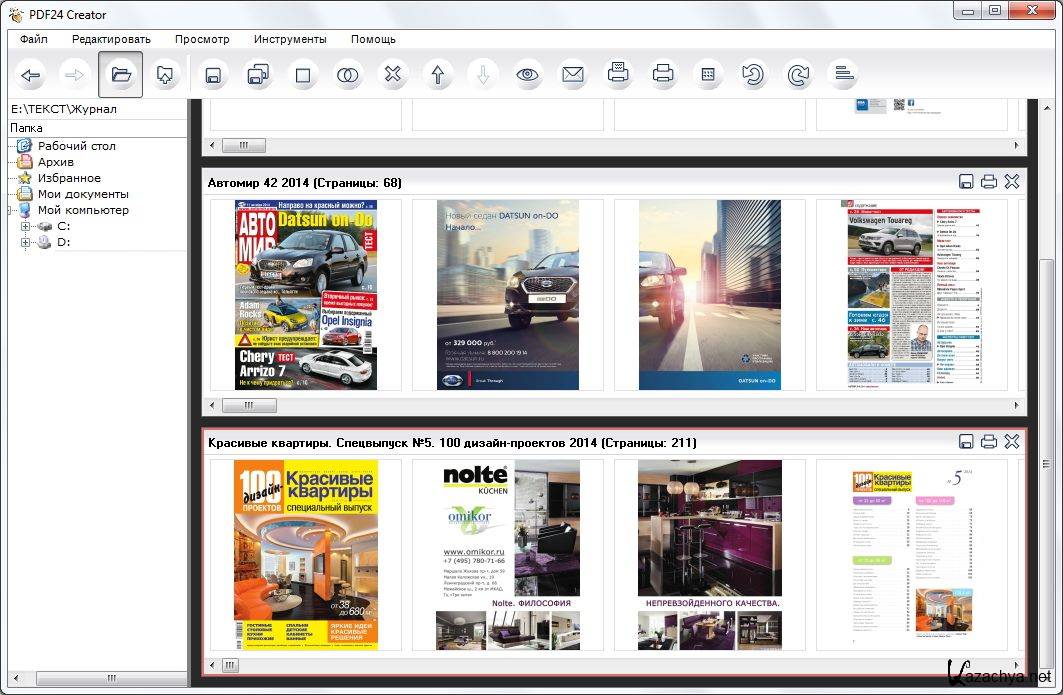The width and height of the screenshot is (1063, 695).
Task: Click the move up arrow toolbar icon
Action: [437, 75]
